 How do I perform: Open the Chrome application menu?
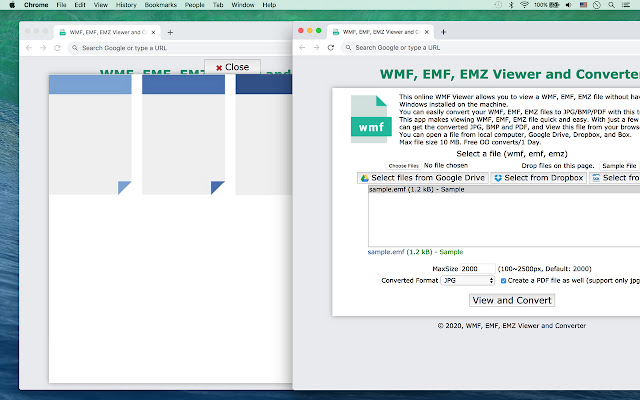click(x=36, y=5)
